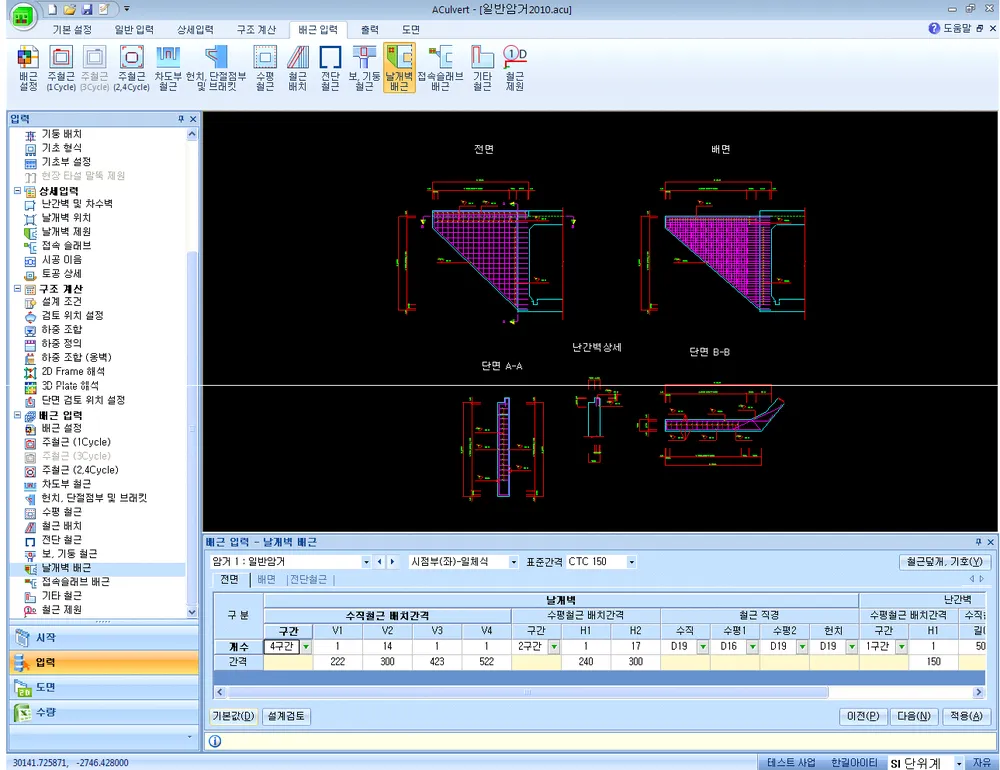
Task: Collapse the 배근 입력 tree group
Action: (x=17, y=415)
